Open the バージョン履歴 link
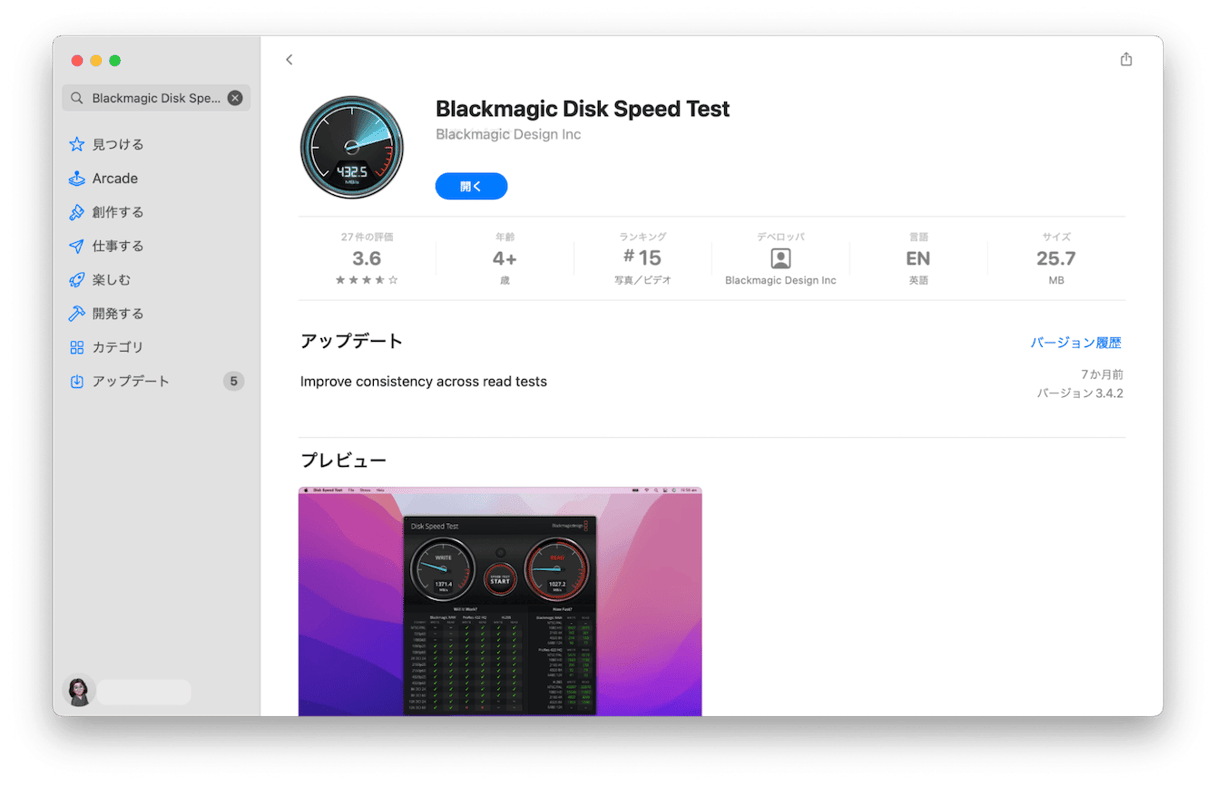 tap(1076, 342)
